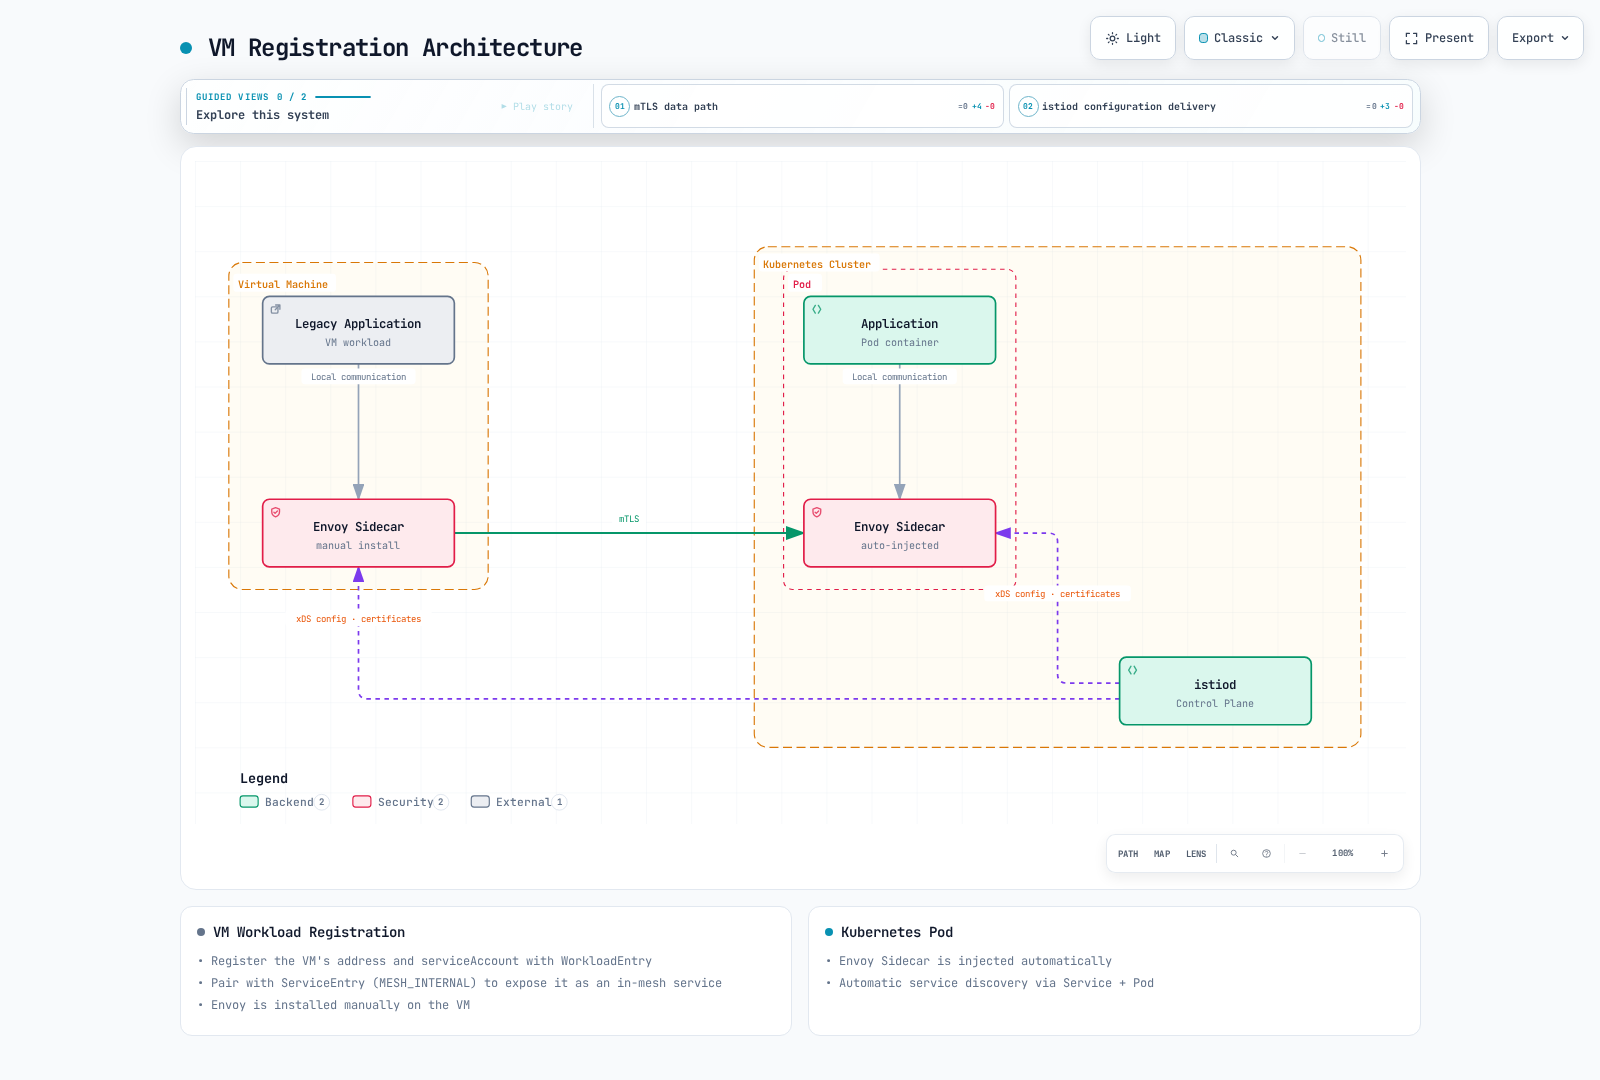The height and width of the screenshot is (1080, 1600).
Task: Click the Kubernetes Pod card heading
Action: pyautogui.click(x=897, y=932)
